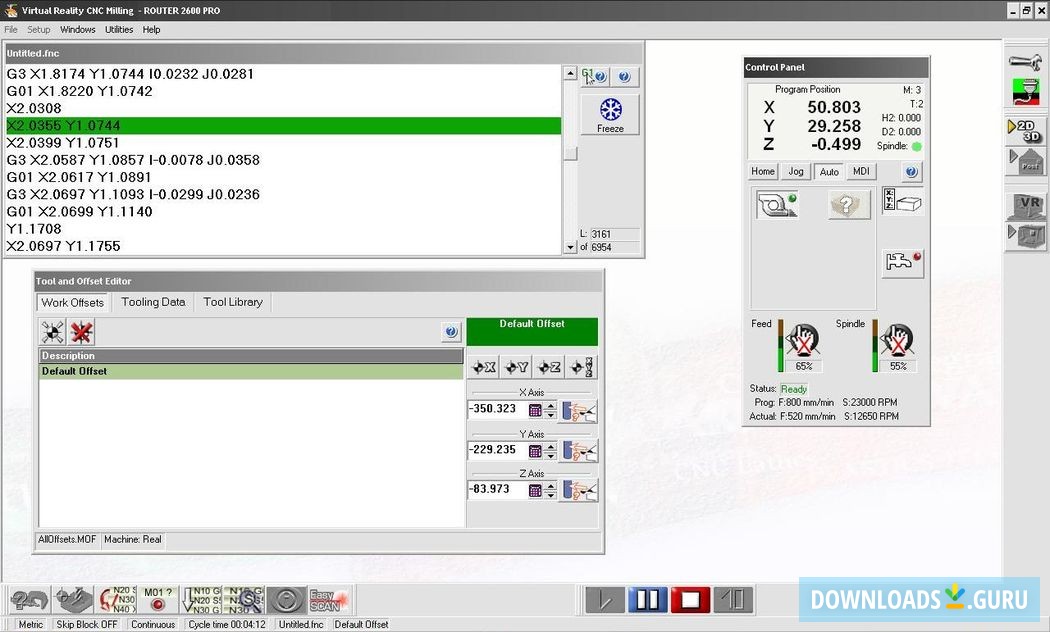Open calculator for Y Axis offset

coord(535,451)
